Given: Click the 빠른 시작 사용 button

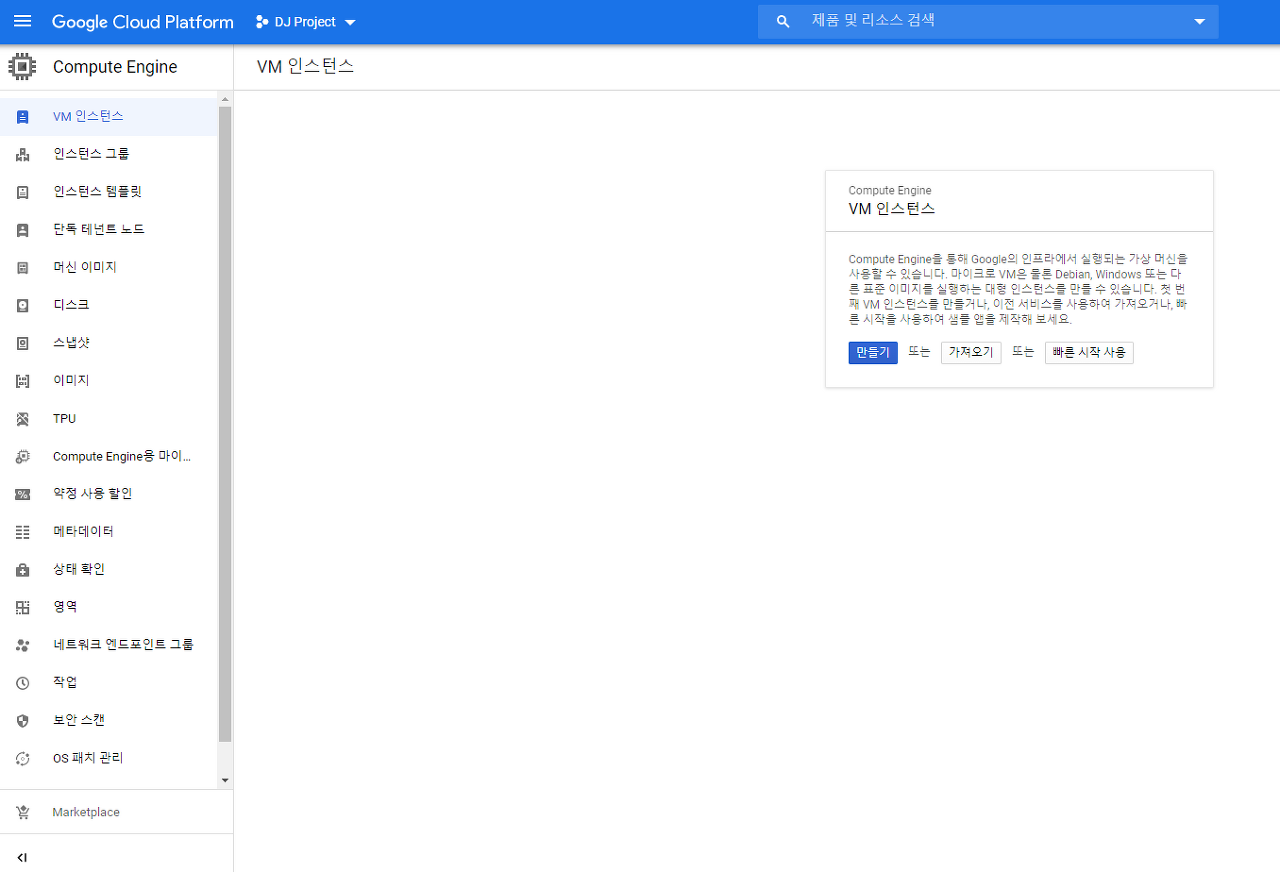Looking at the screenshot, I should pos(1089,353).
